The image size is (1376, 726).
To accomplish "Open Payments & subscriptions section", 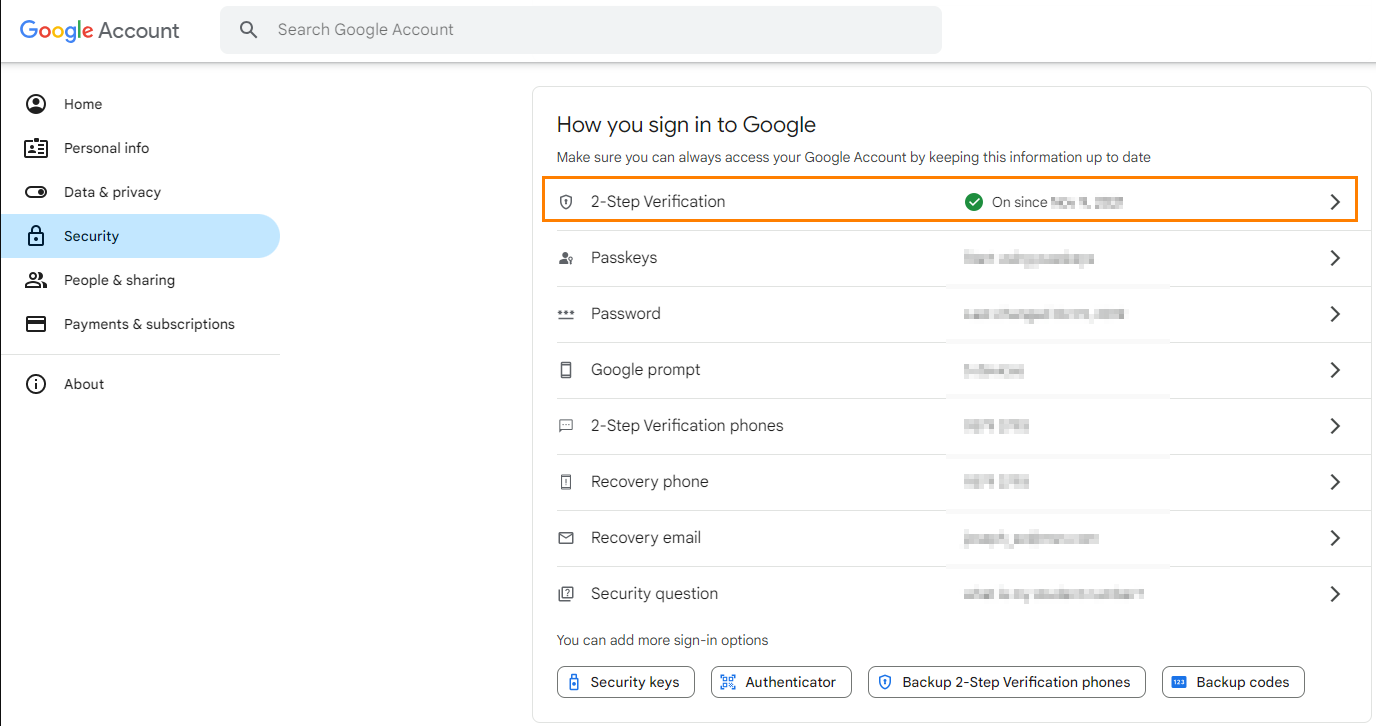I will coord(140,324).
